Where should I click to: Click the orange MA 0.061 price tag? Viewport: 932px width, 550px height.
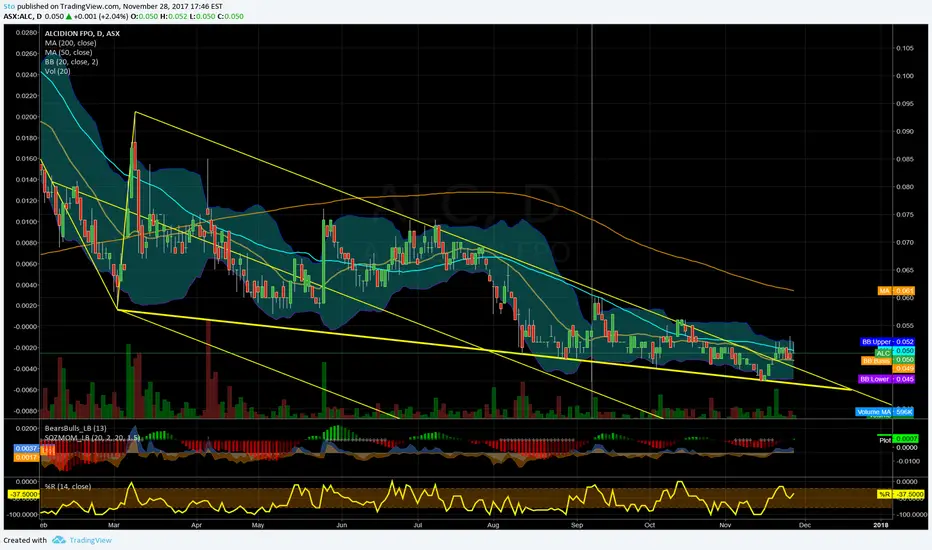pyautogui.click(x=896, y=291)
